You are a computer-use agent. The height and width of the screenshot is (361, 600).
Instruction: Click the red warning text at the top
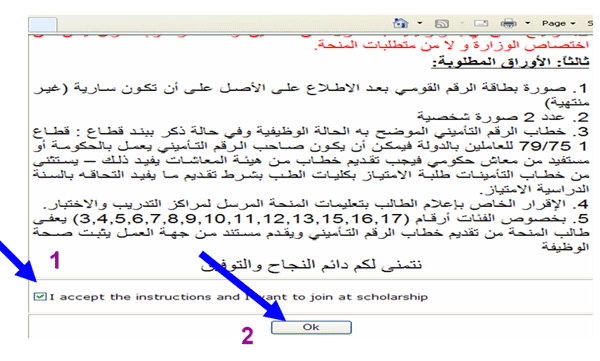pyautogui.click(x=452, y=44)
